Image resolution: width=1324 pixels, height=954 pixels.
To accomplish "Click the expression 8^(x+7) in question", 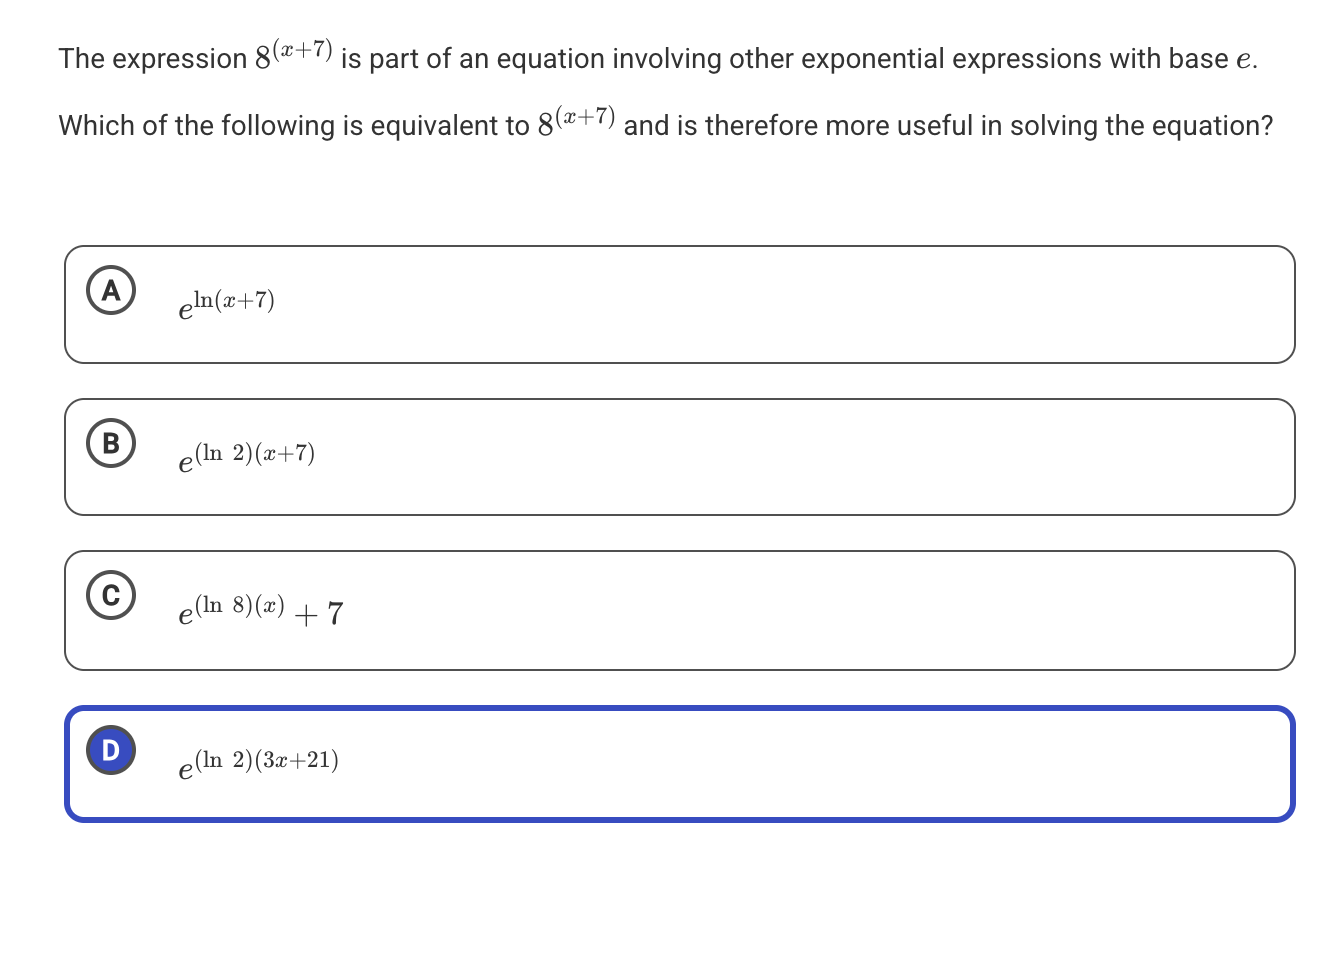I will click(293, 55).
